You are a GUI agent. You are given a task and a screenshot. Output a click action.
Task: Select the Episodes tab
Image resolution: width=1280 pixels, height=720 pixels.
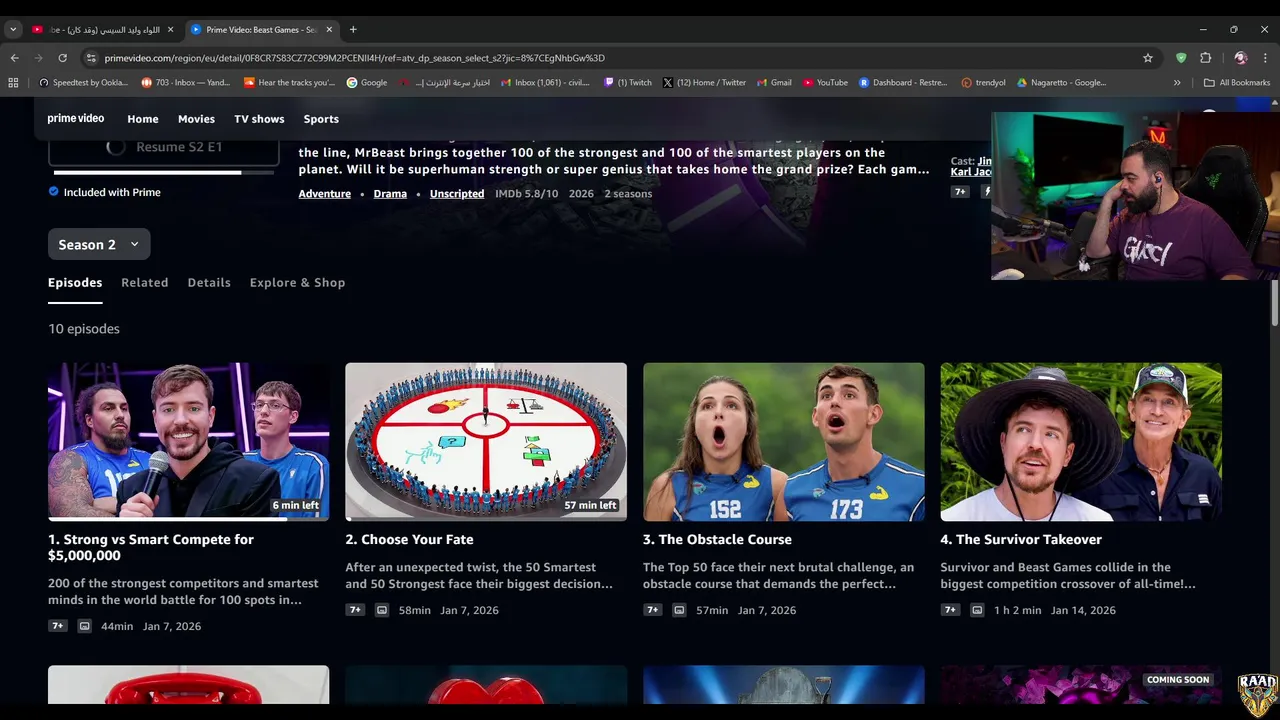(75, 282)
